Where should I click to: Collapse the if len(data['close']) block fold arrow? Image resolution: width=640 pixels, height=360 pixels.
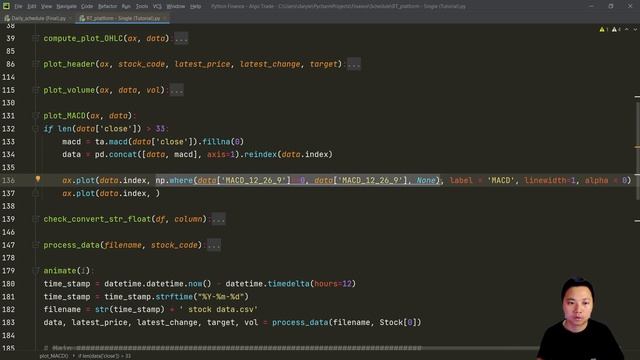tap(36, 129)
